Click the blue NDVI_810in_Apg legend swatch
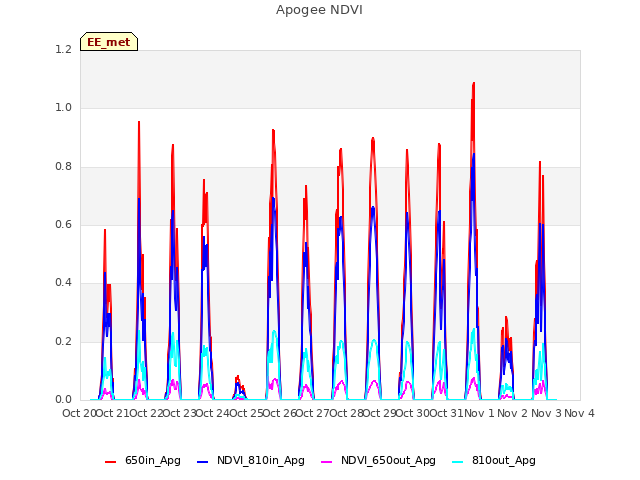Screen dimensions: 640x480 click(202, 462)
